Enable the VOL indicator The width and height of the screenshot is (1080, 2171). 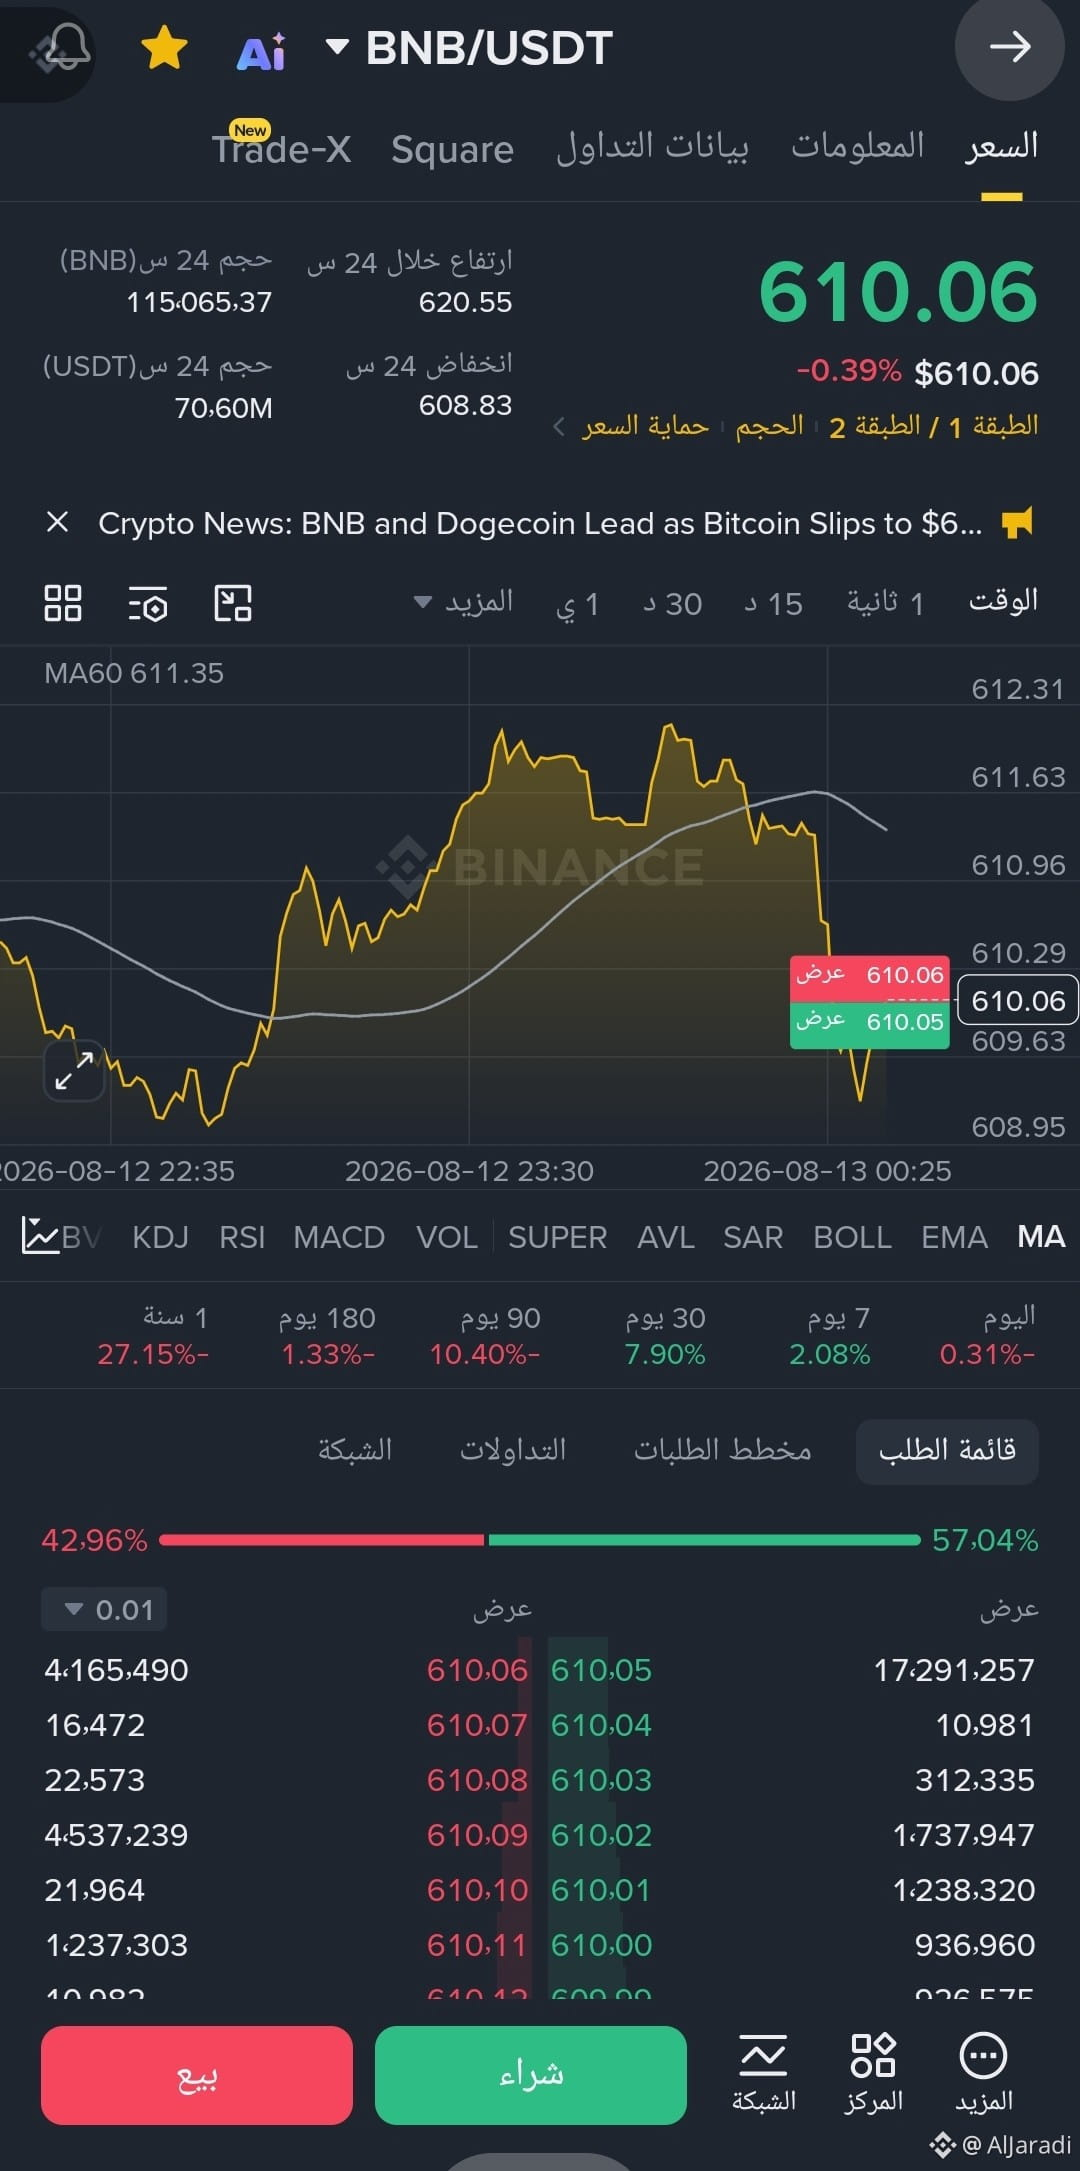pyautogui.click(x=446, y=1237)
